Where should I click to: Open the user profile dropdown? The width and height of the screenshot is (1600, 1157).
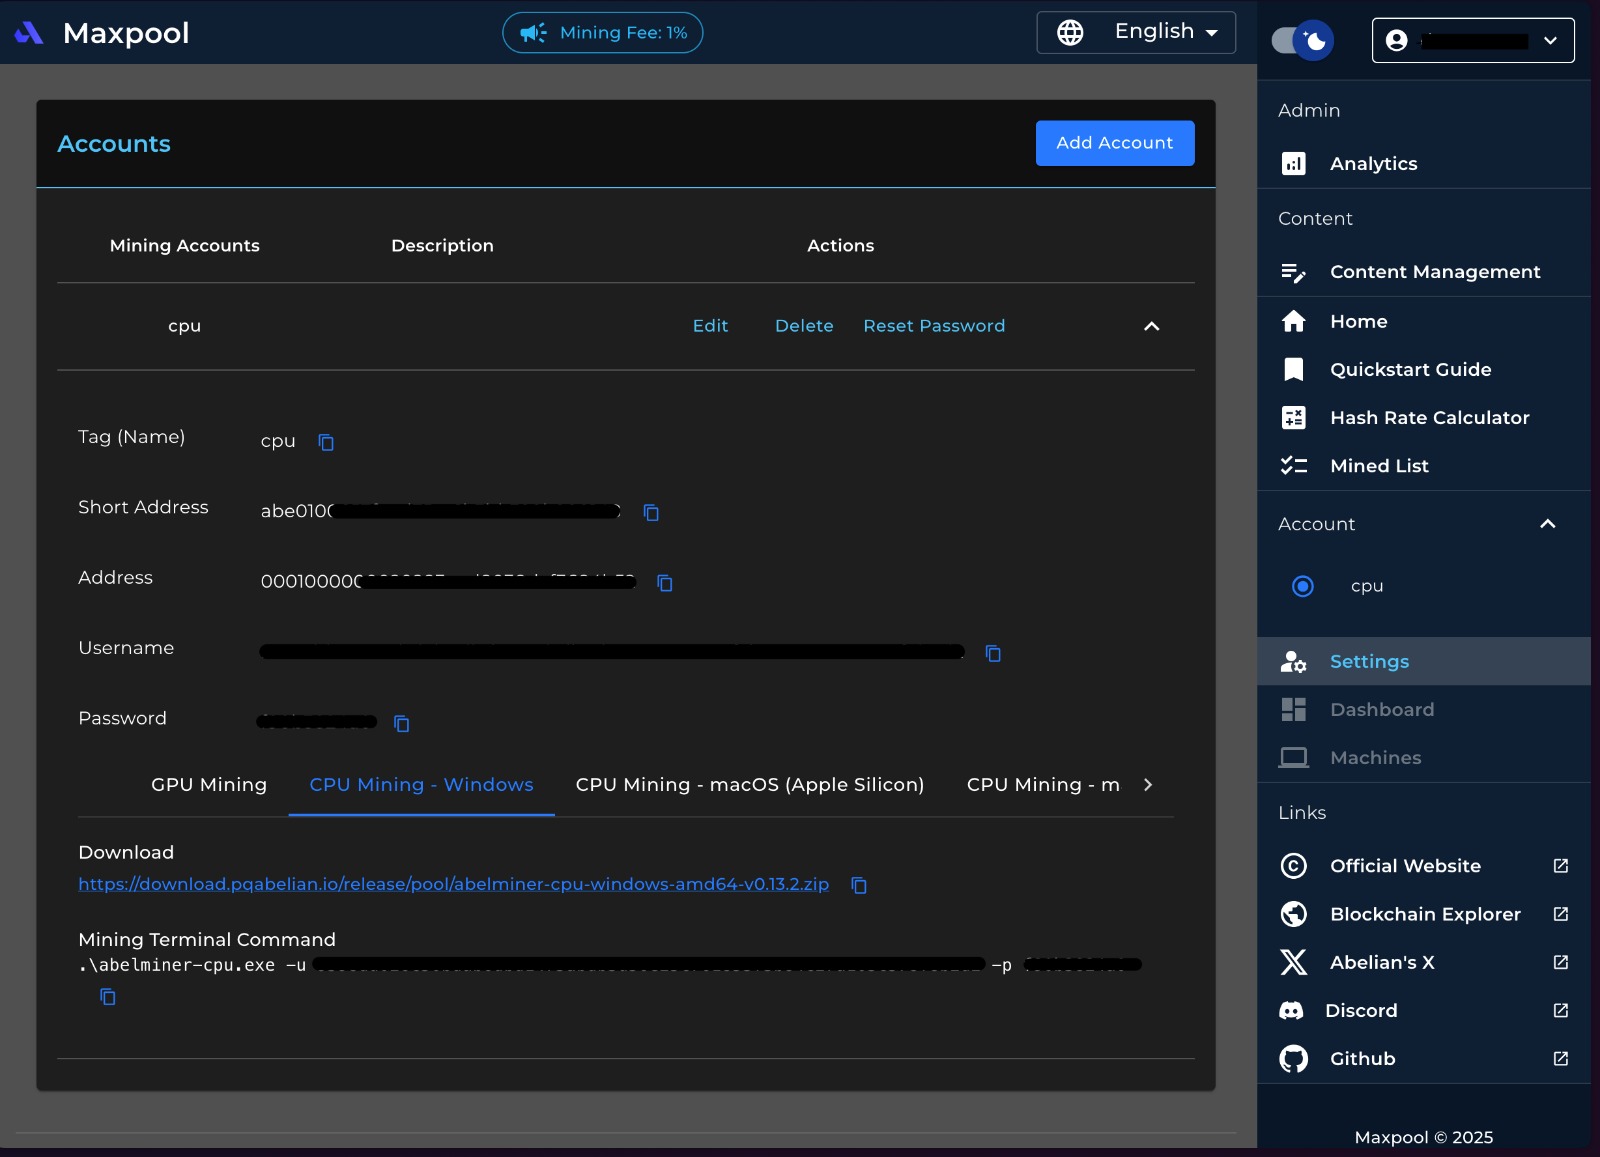pyautogui.click(x=1473, y=40)
